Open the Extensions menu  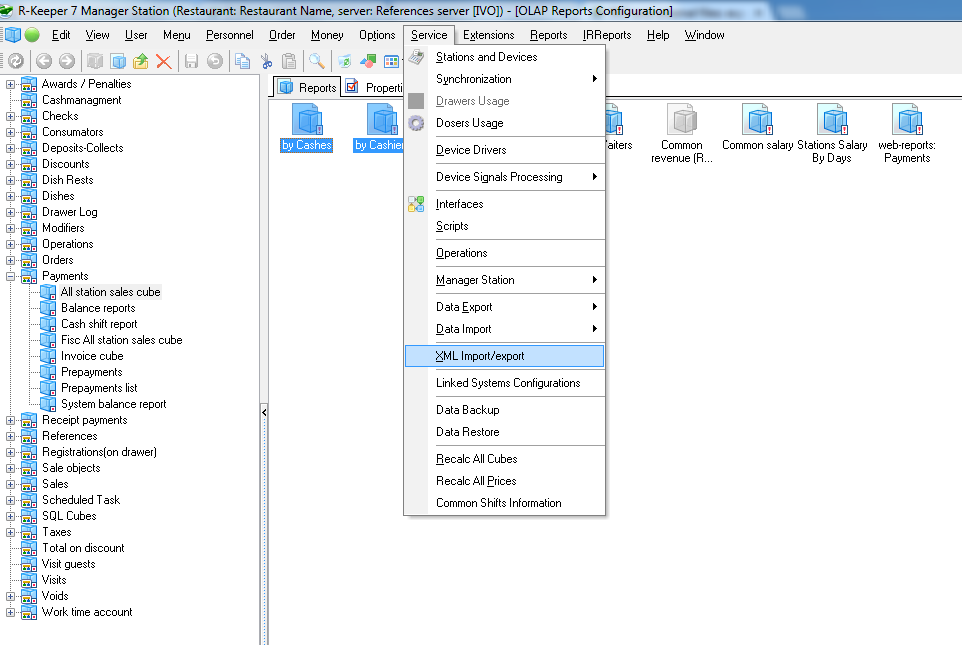[x=488, y=35]
